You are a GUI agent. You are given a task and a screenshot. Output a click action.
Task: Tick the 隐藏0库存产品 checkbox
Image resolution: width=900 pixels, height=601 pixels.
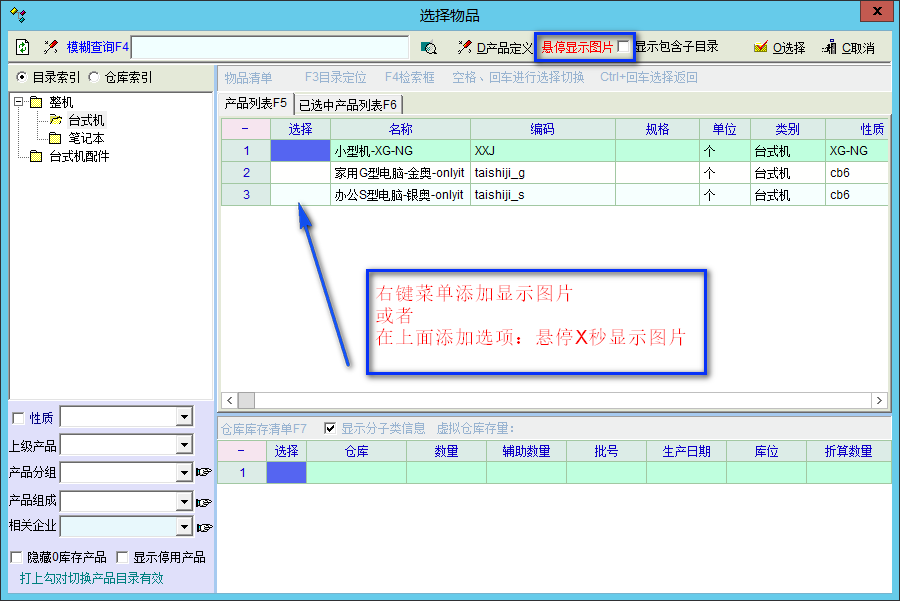pos(16,557)
